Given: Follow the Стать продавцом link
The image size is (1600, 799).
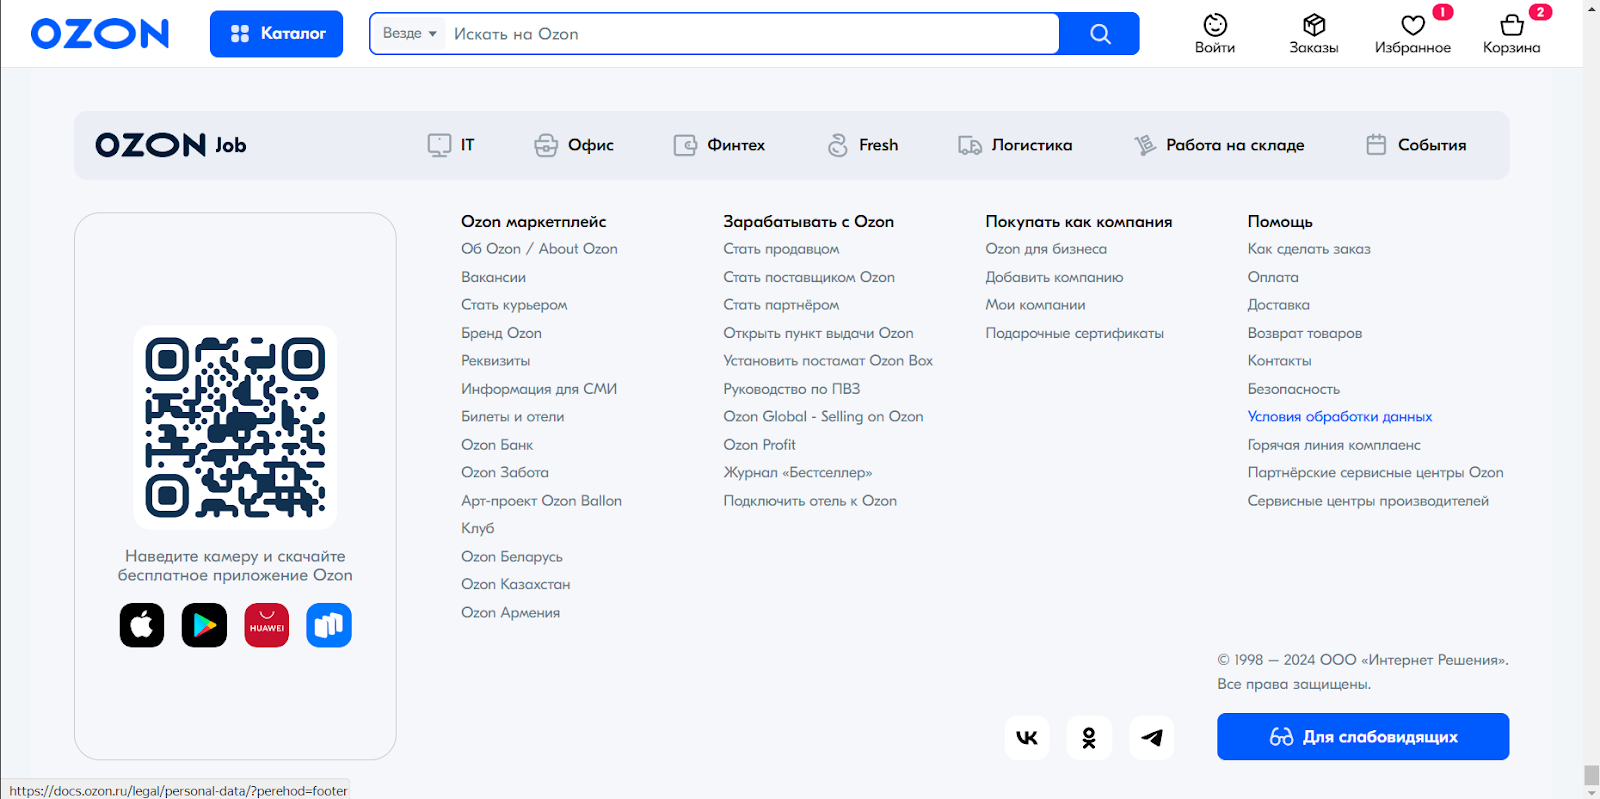Looking at the screenshot, I should coord(781,249).
